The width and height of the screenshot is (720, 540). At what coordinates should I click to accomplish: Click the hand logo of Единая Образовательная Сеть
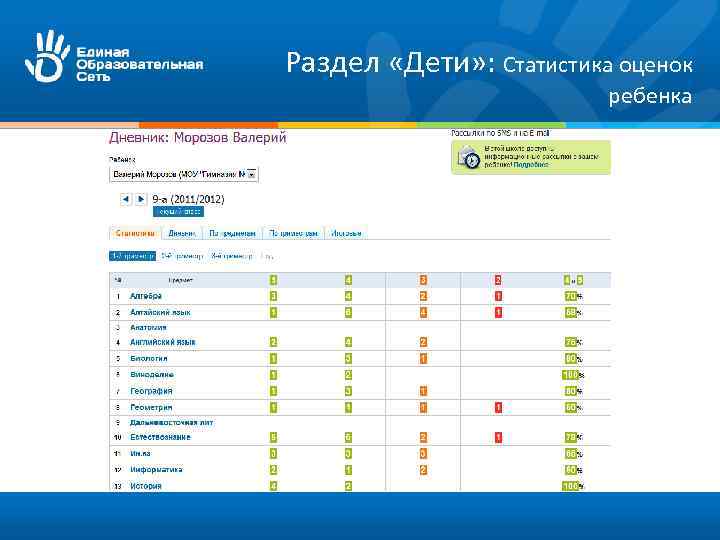[47, 56]
